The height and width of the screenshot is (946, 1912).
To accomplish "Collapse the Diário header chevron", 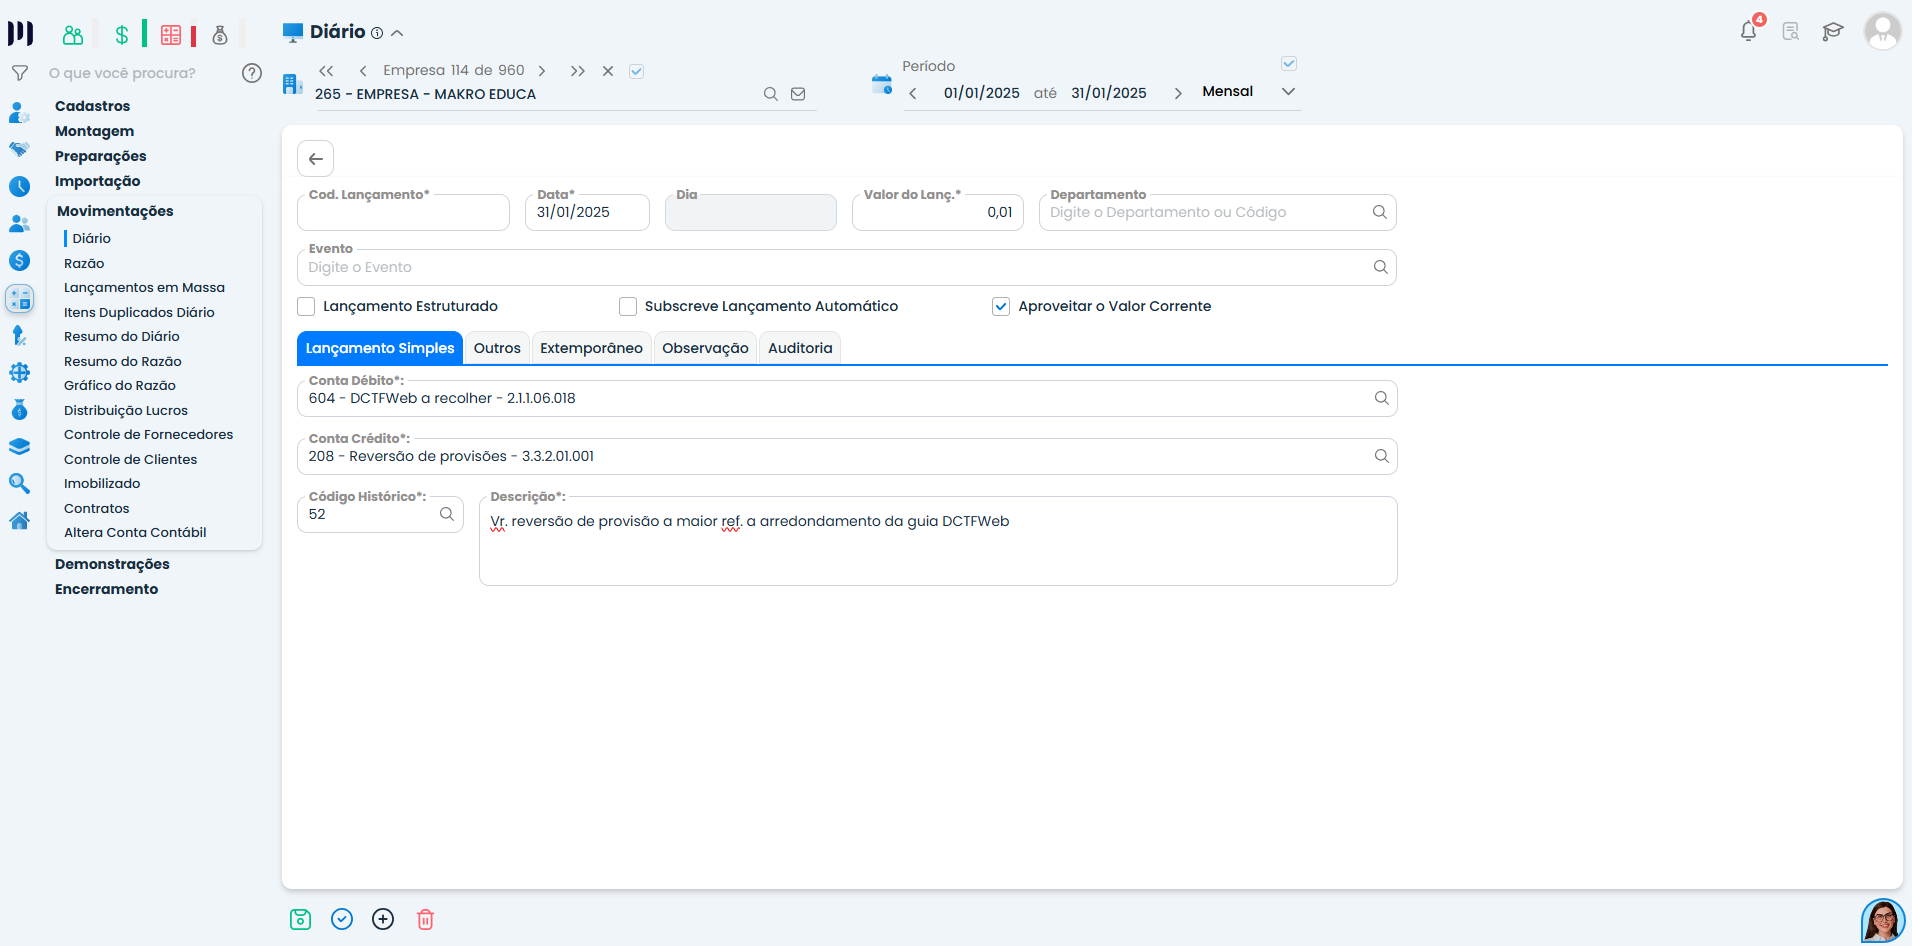I will click(397, 32).
